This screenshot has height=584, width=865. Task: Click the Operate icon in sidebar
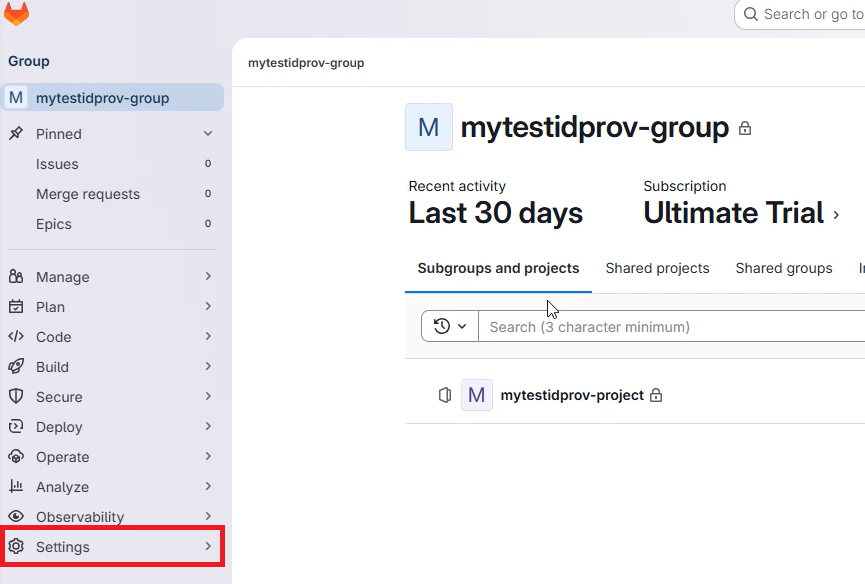(16, 456)
